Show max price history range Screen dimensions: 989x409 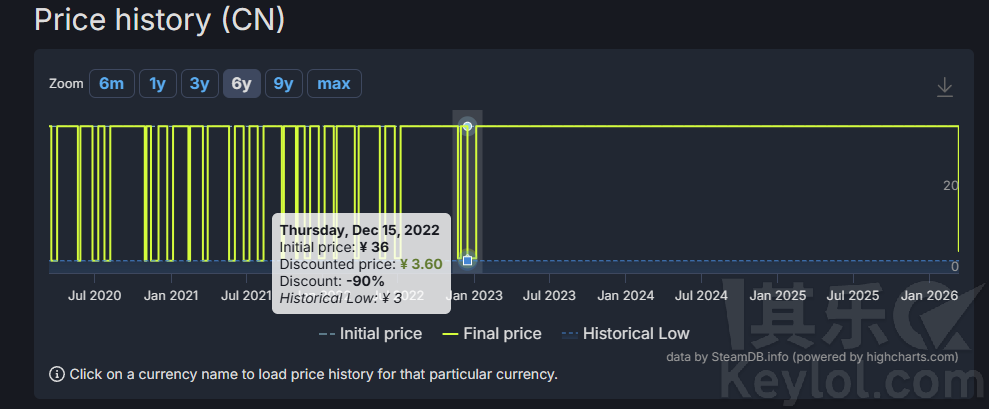pos(334,84)
